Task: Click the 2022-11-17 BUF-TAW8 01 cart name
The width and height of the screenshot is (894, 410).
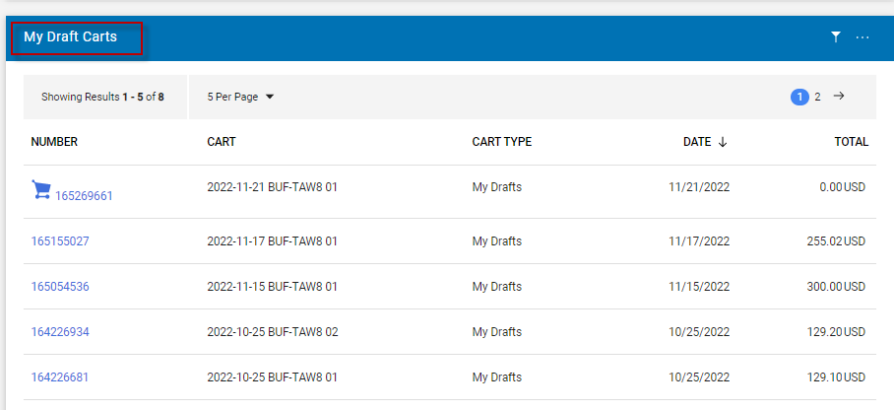Action: pyautogui.click(x=272, y=241)
